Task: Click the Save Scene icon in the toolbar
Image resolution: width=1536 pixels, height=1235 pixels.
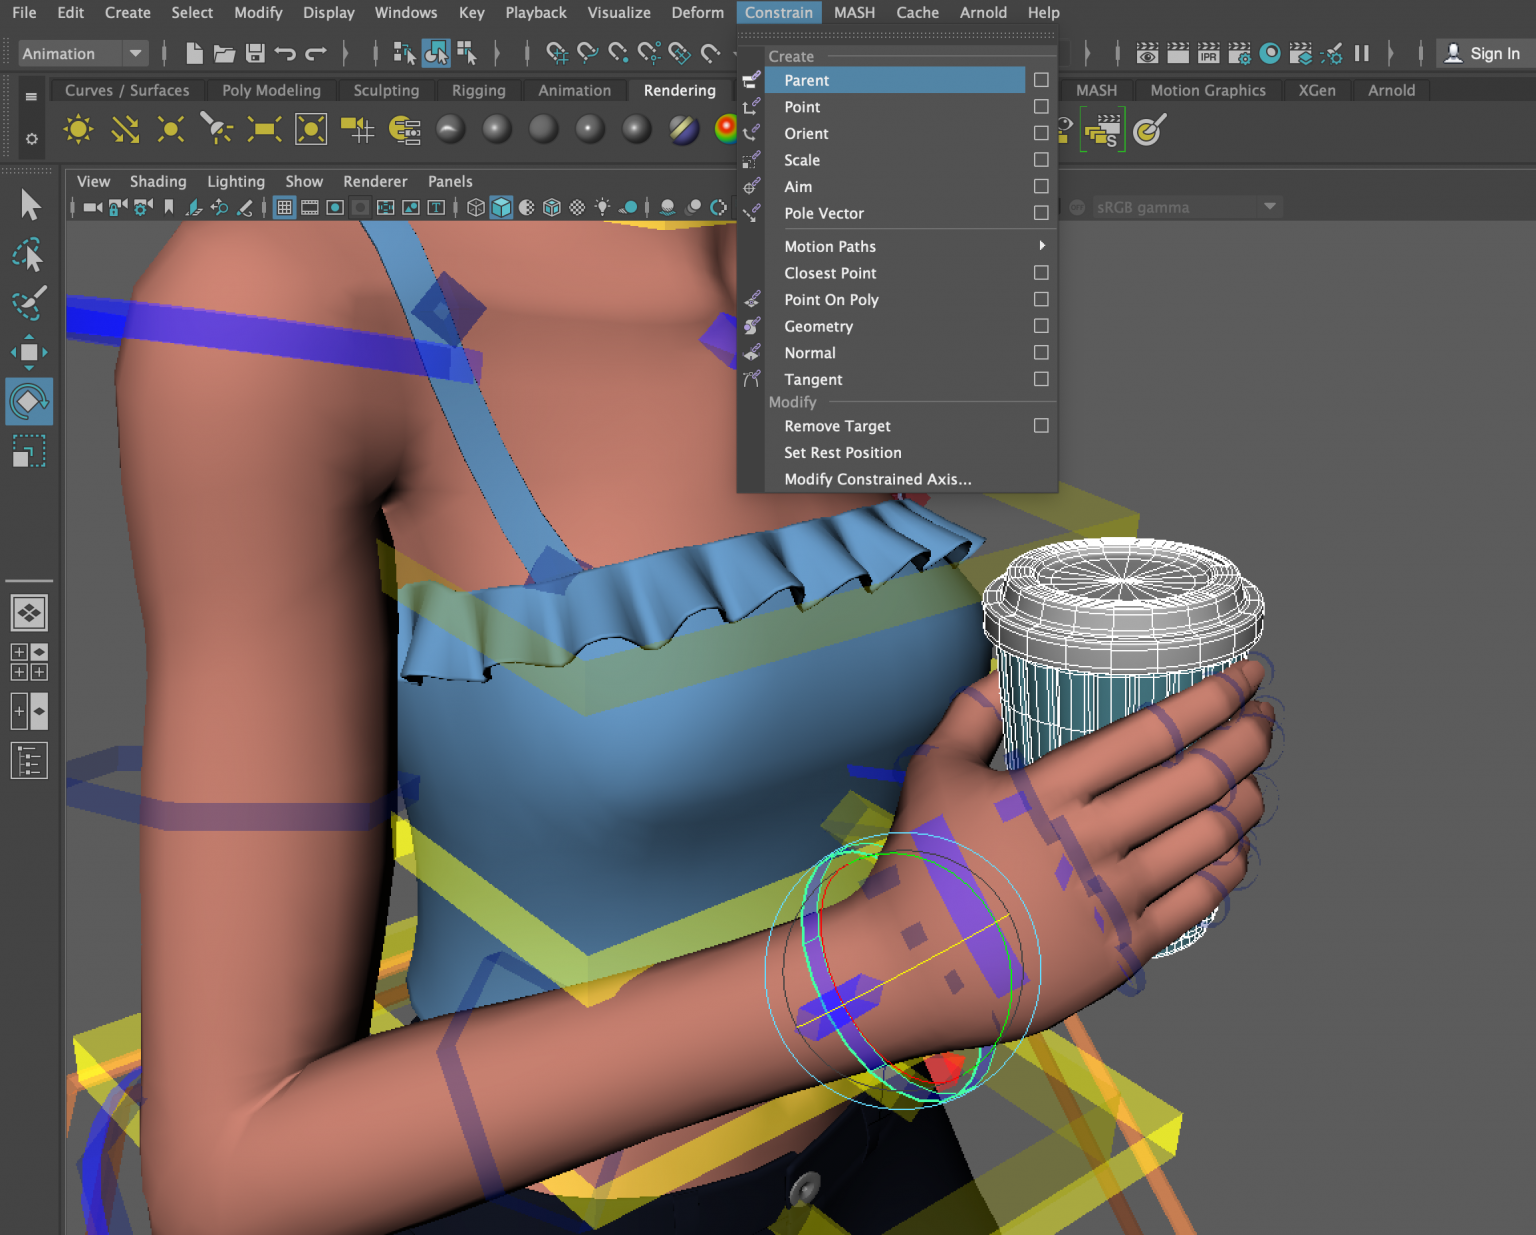Action: pos(254,53)
